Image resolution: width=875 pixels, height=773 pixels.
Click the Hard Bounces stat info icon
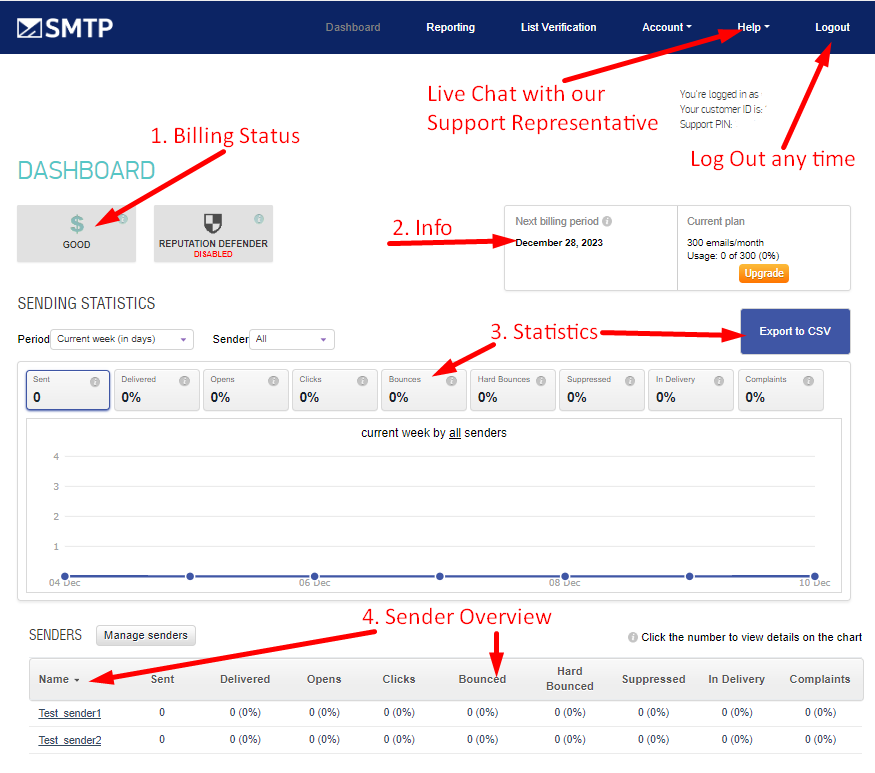pyautogui.click(x=541, y=381)
